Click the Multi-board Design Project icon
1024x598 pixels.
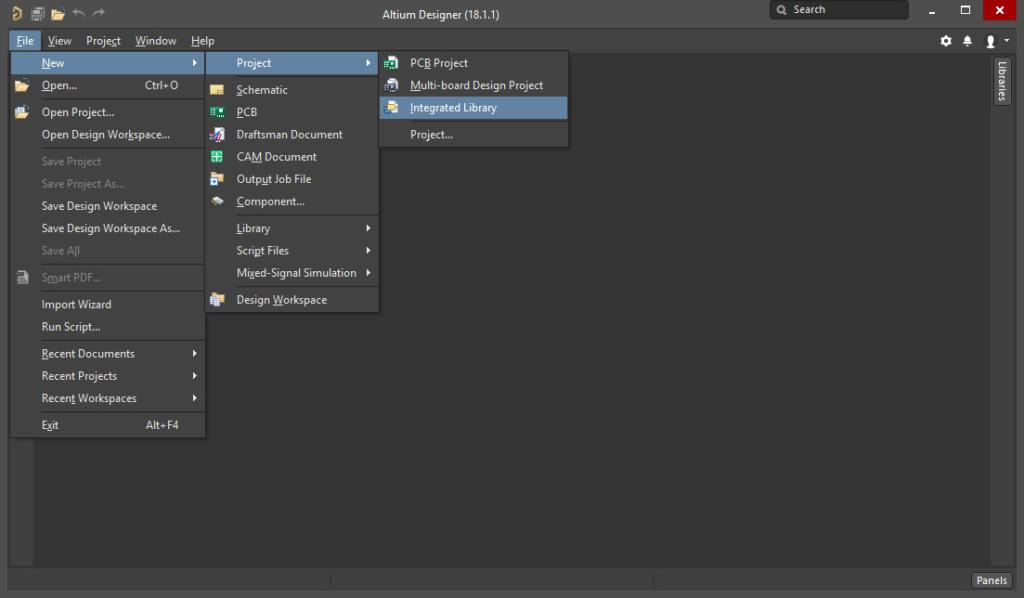(x=391, y=86)
